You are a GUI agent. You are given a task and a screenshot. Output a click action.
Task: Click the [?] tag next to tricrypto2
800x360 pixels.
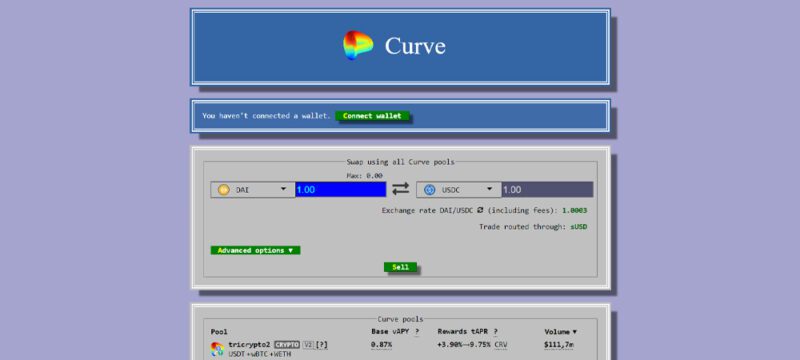click(322, 345)
